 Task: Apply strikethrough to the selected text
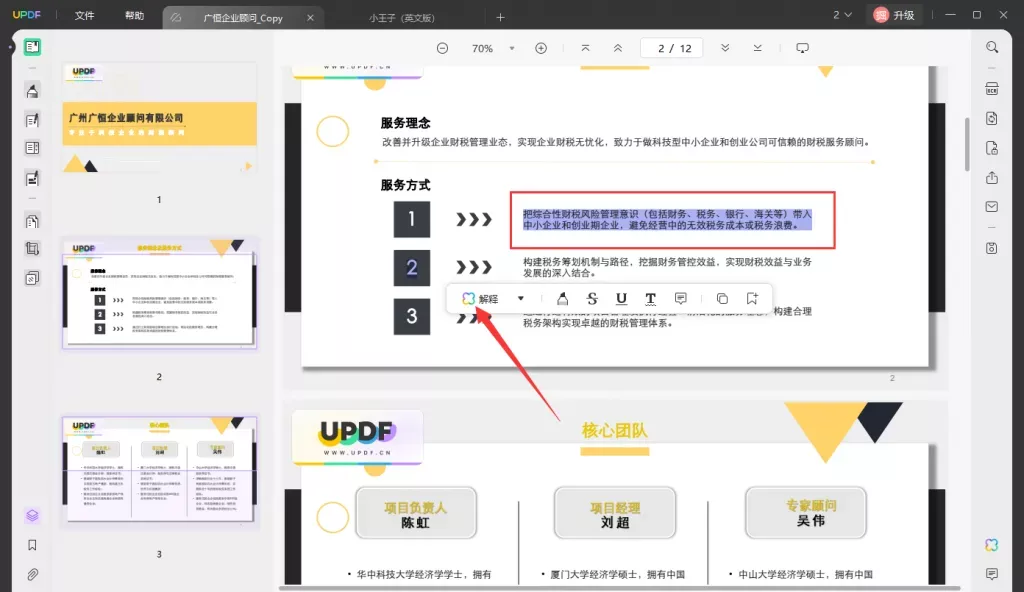click(592, 298)
